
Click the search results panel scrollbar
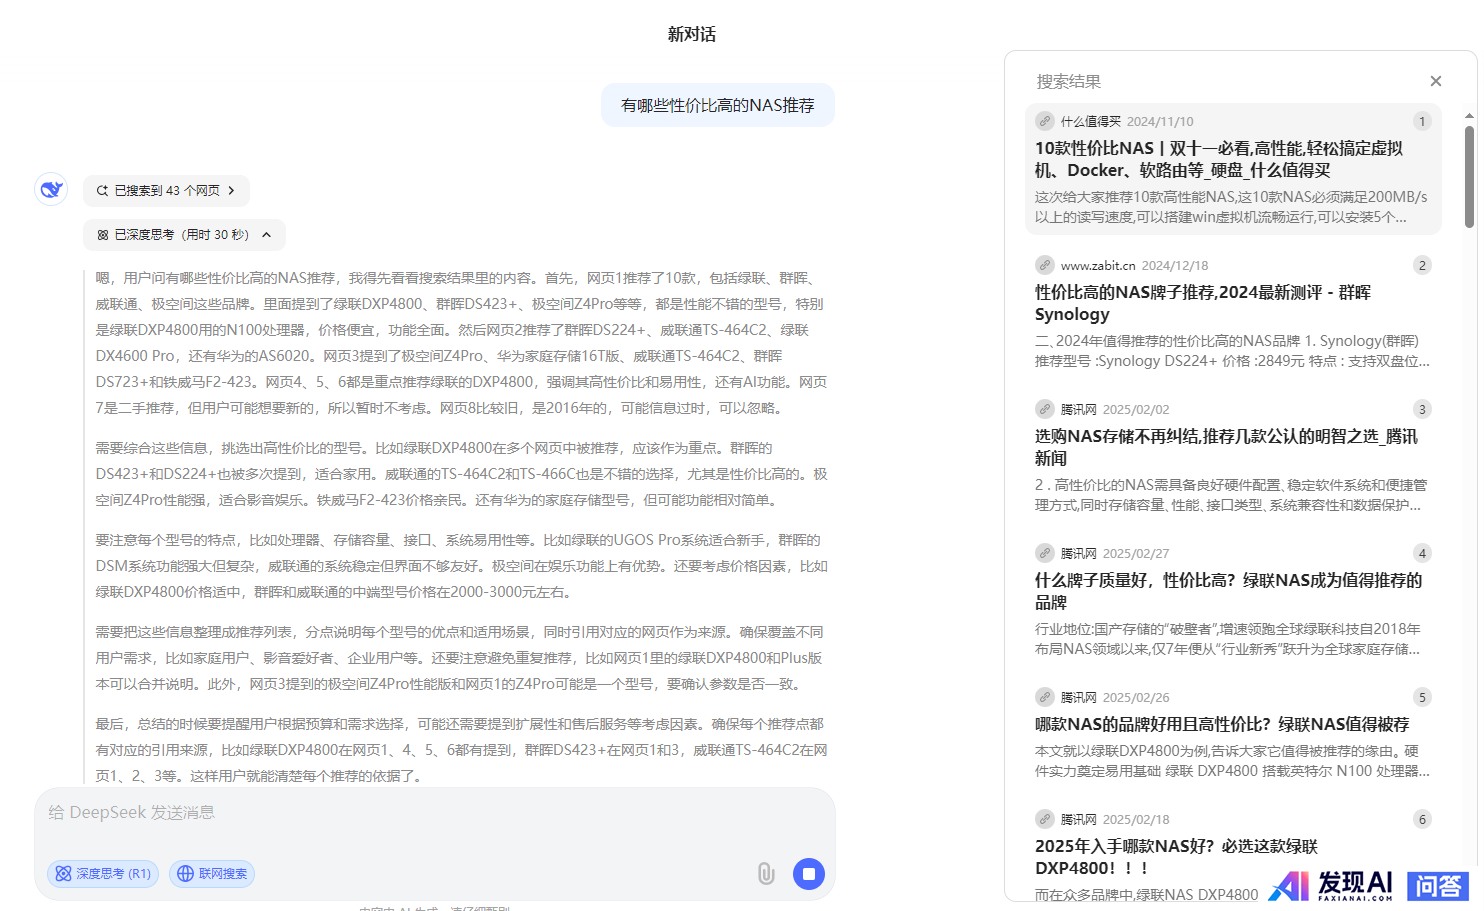[1469, 175]
